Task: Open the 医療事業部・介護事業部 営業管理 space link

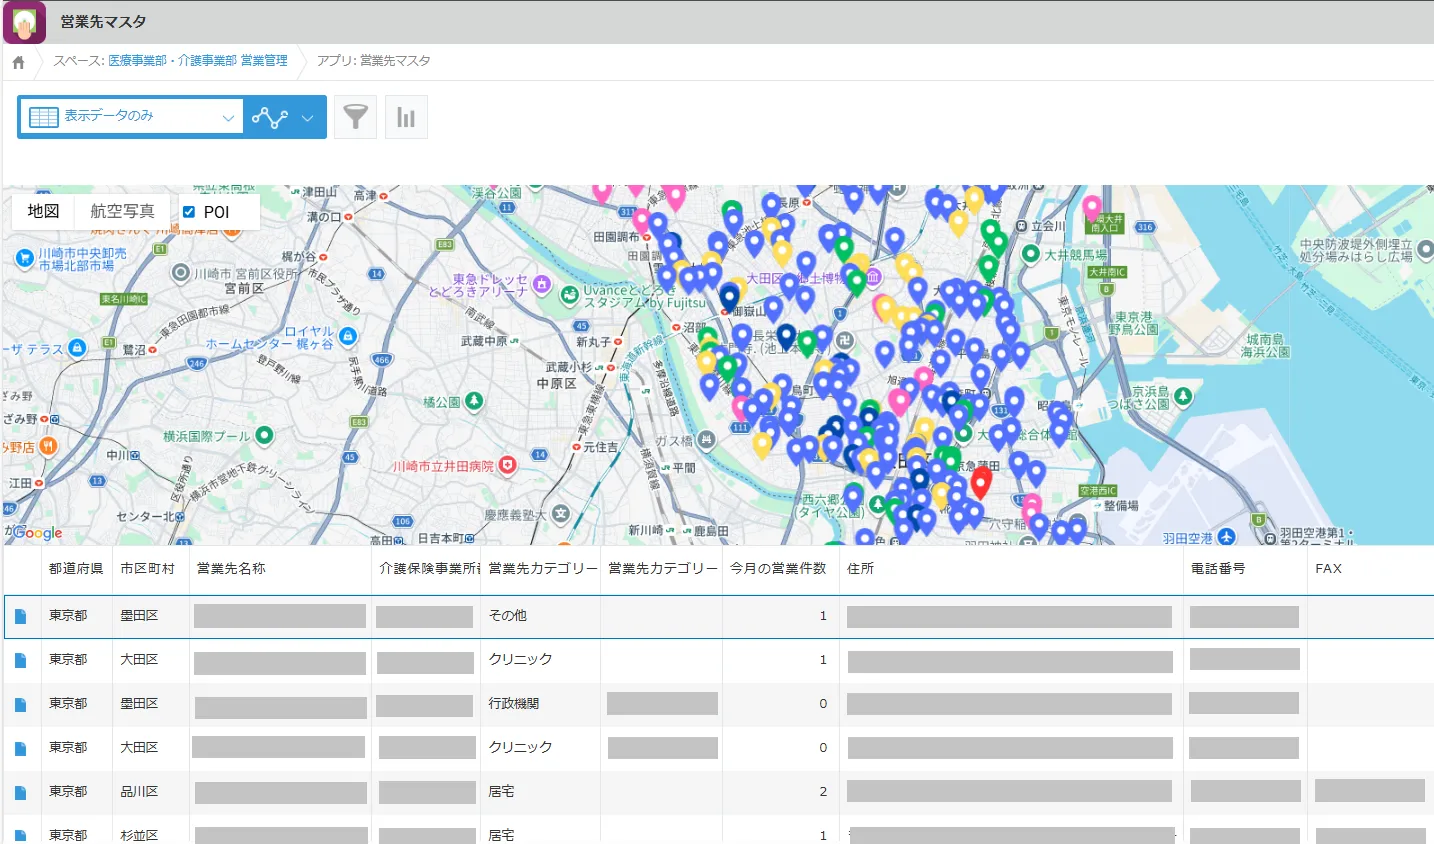Action: (197, 61)
